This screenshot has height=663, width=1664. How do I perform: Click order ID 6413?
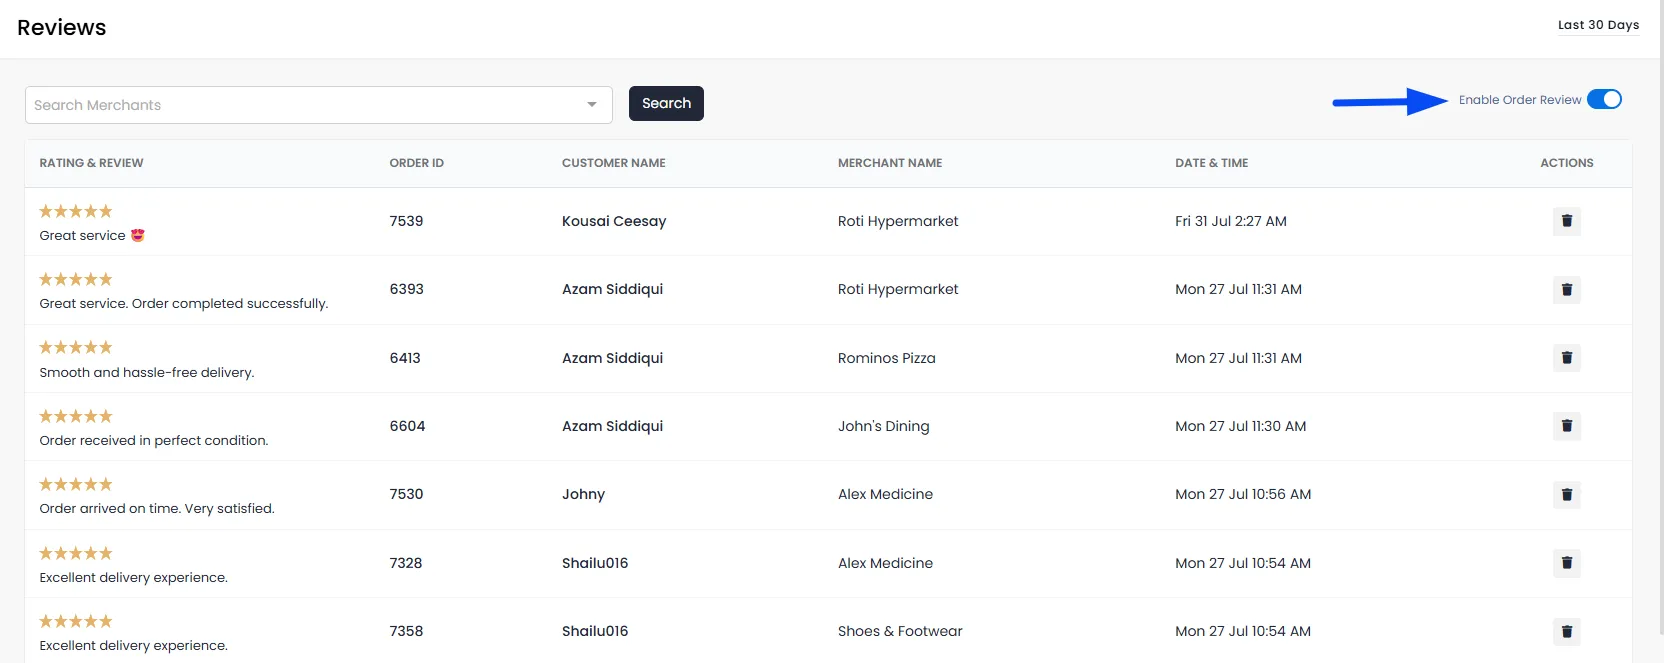pos(405,358)
